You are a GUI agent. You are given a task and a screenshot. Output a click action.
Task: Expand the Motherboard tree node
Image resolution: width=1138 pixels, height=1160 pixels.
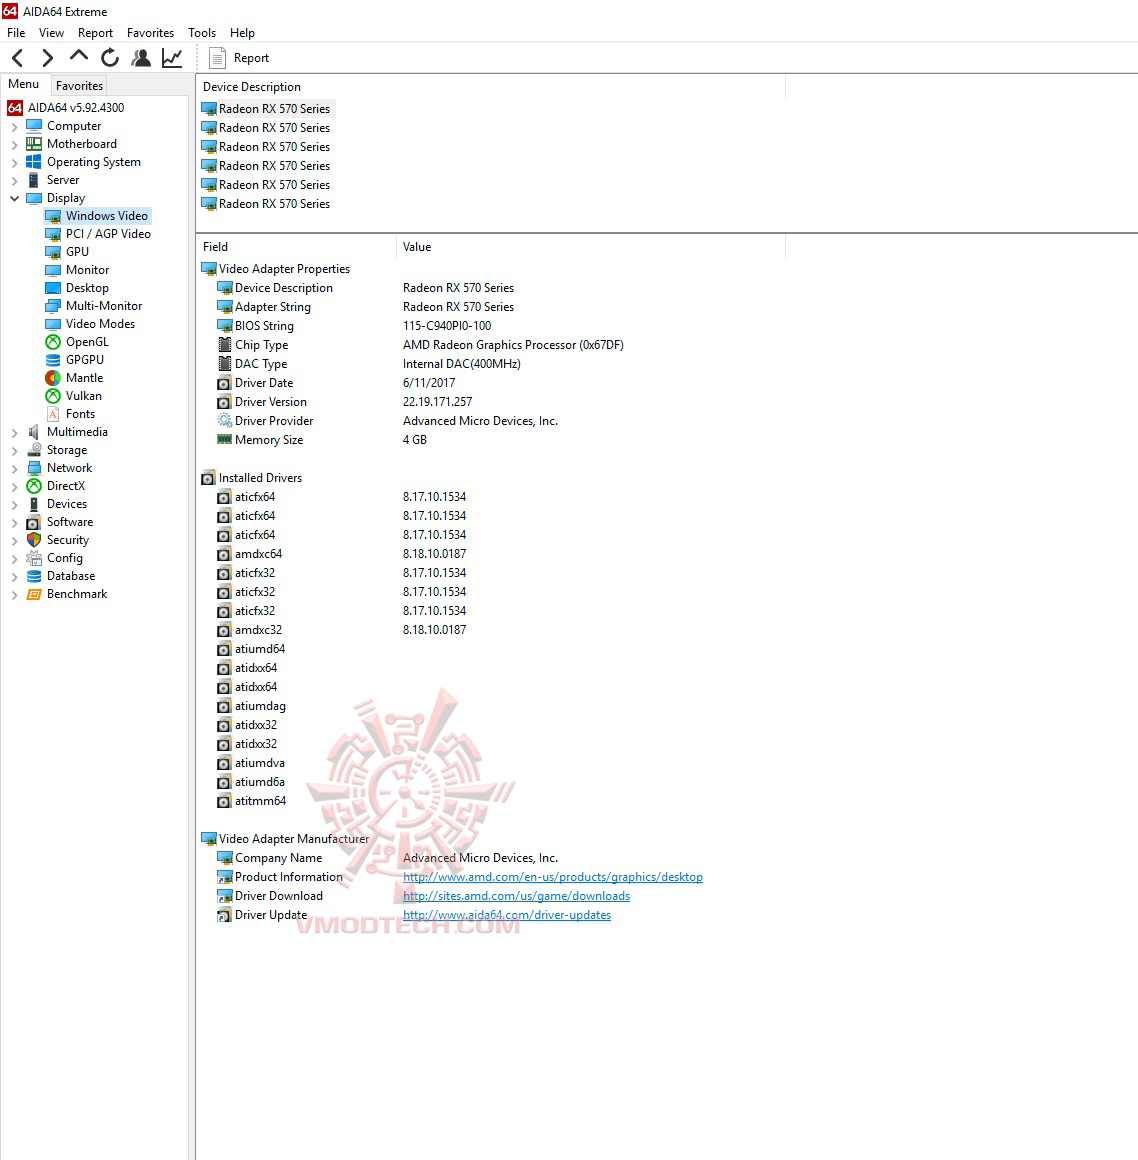click(14, 144)
